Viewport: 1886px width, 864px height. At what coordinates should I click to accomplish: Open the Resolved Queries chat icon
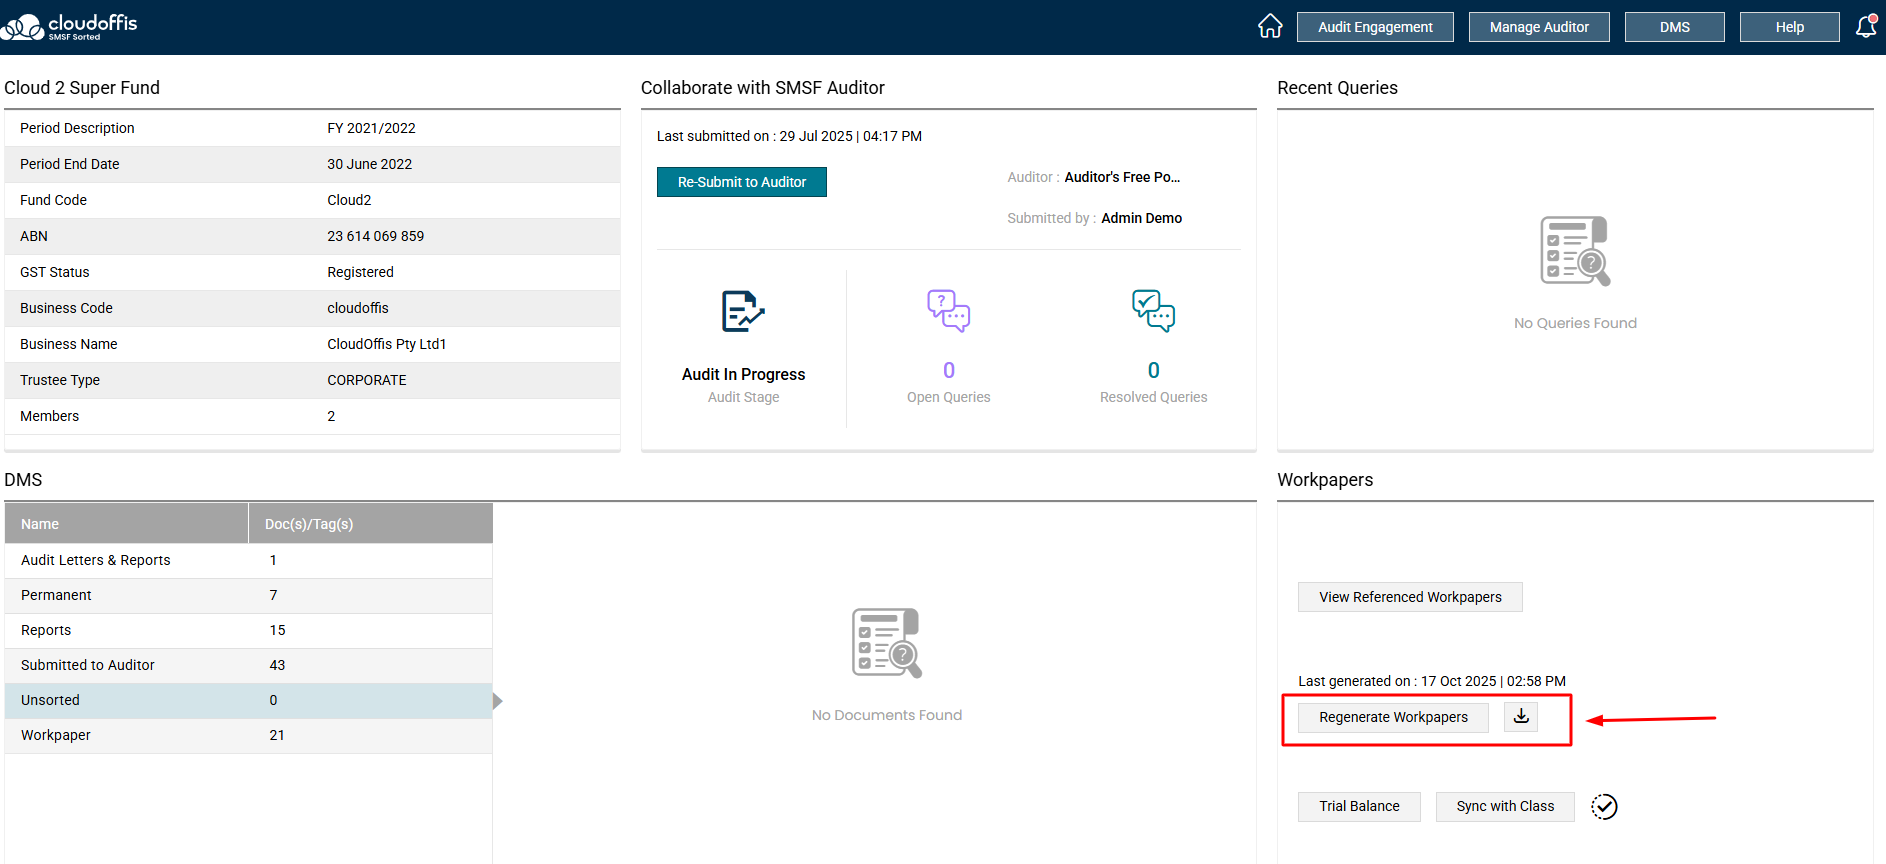pos(1153,312)
